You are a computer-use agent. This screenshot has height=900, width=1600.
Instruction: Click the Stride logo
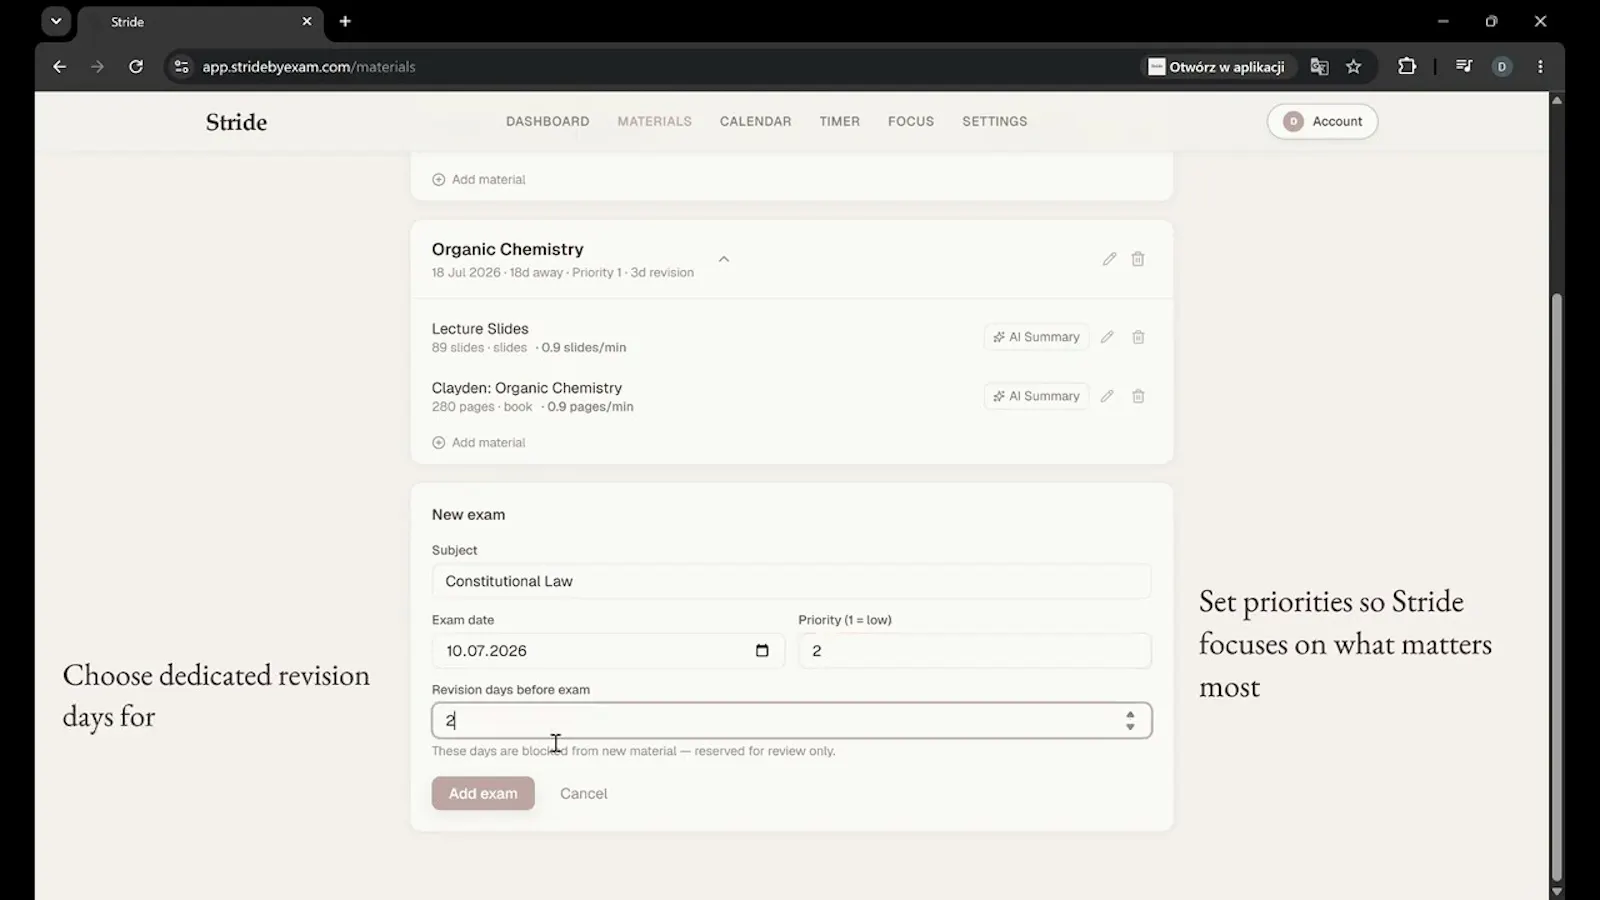coord(236,122)
